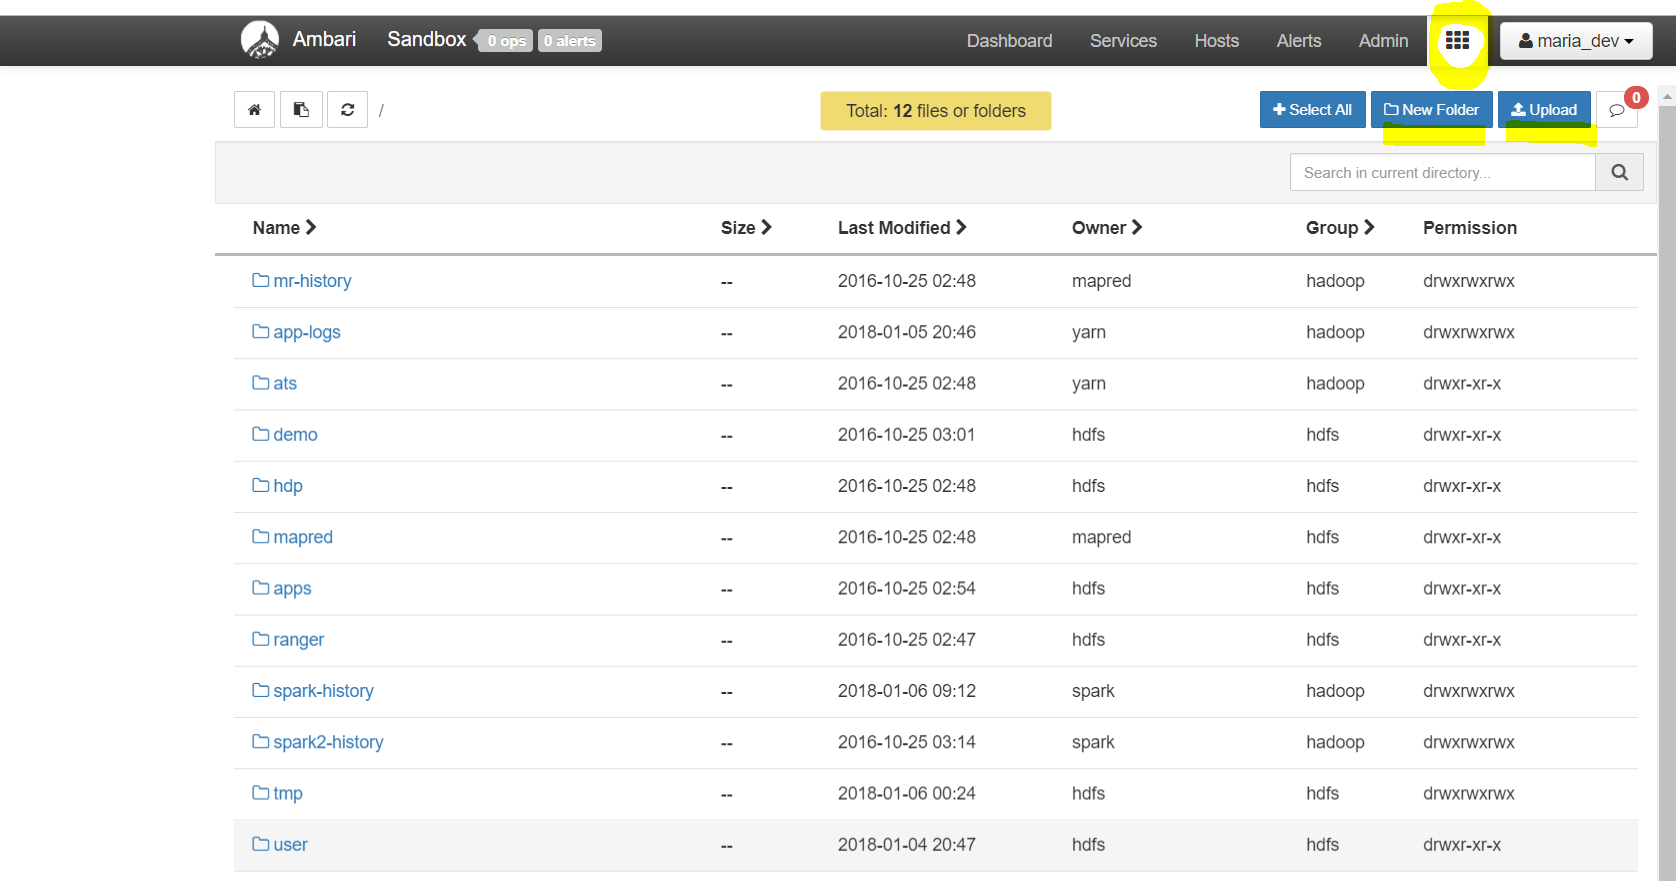
Task: Click the copy files icon button
Action: (x=301, y=110)
